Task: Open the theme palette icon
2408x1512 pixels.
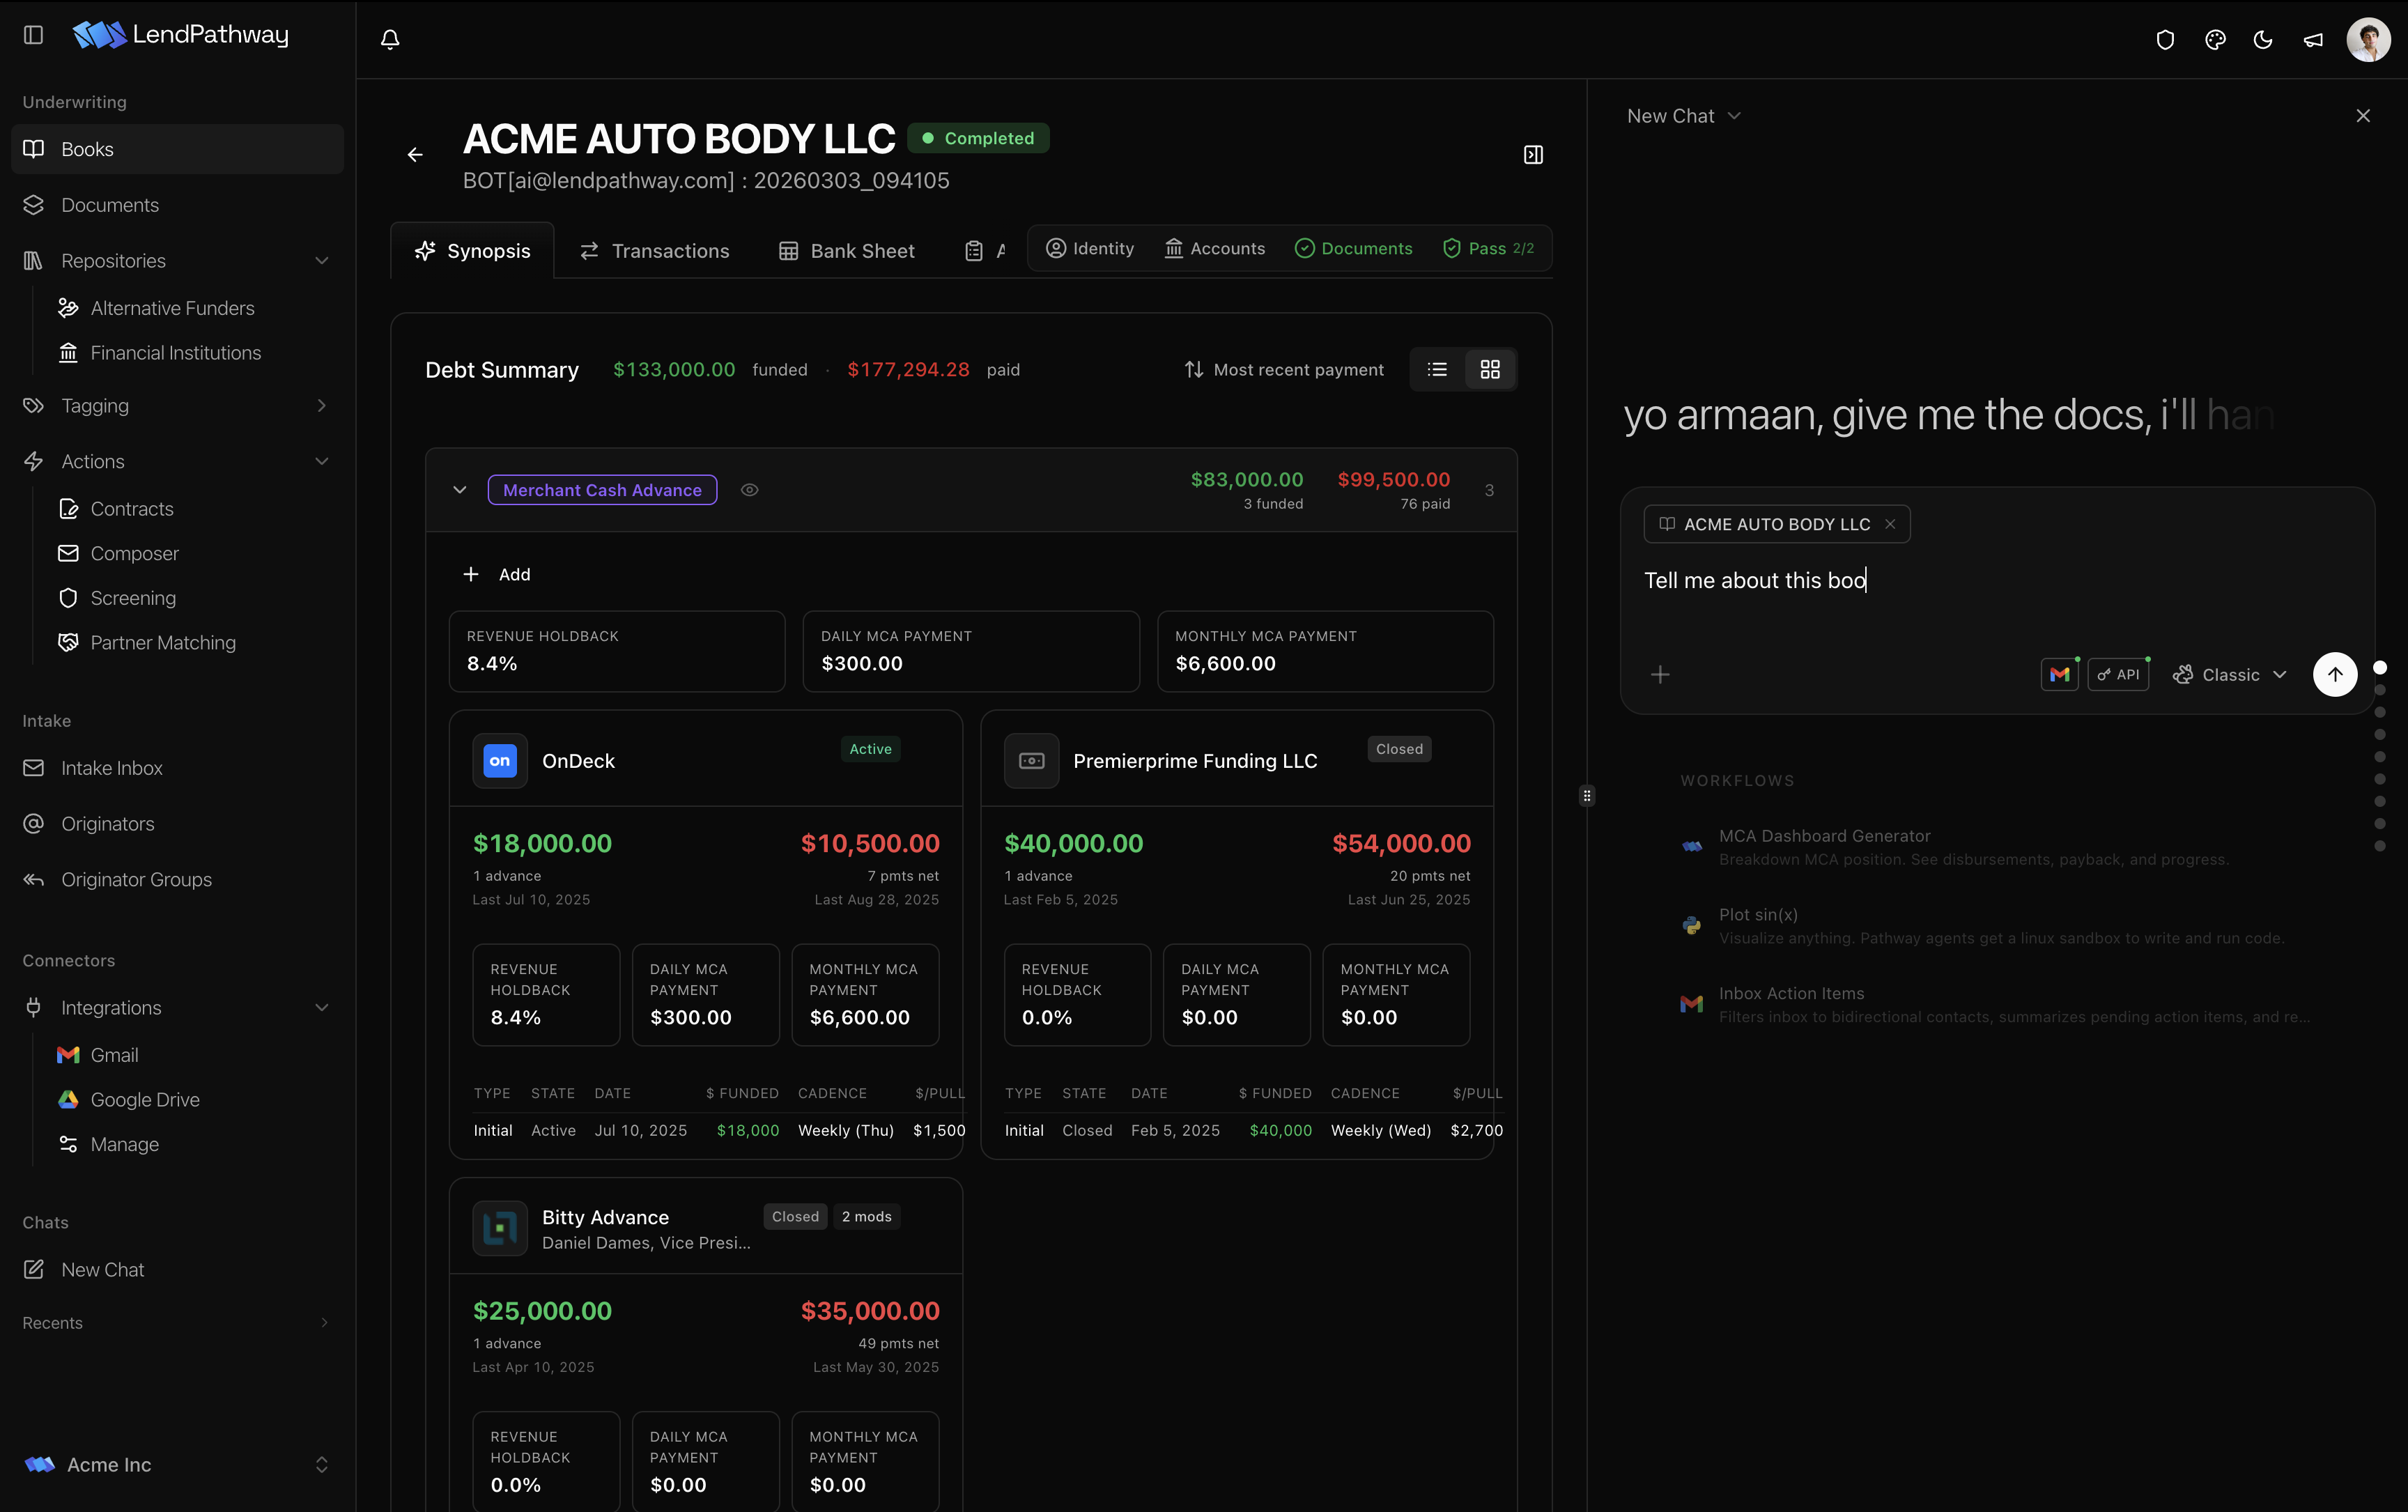Action: (2215, 40)
